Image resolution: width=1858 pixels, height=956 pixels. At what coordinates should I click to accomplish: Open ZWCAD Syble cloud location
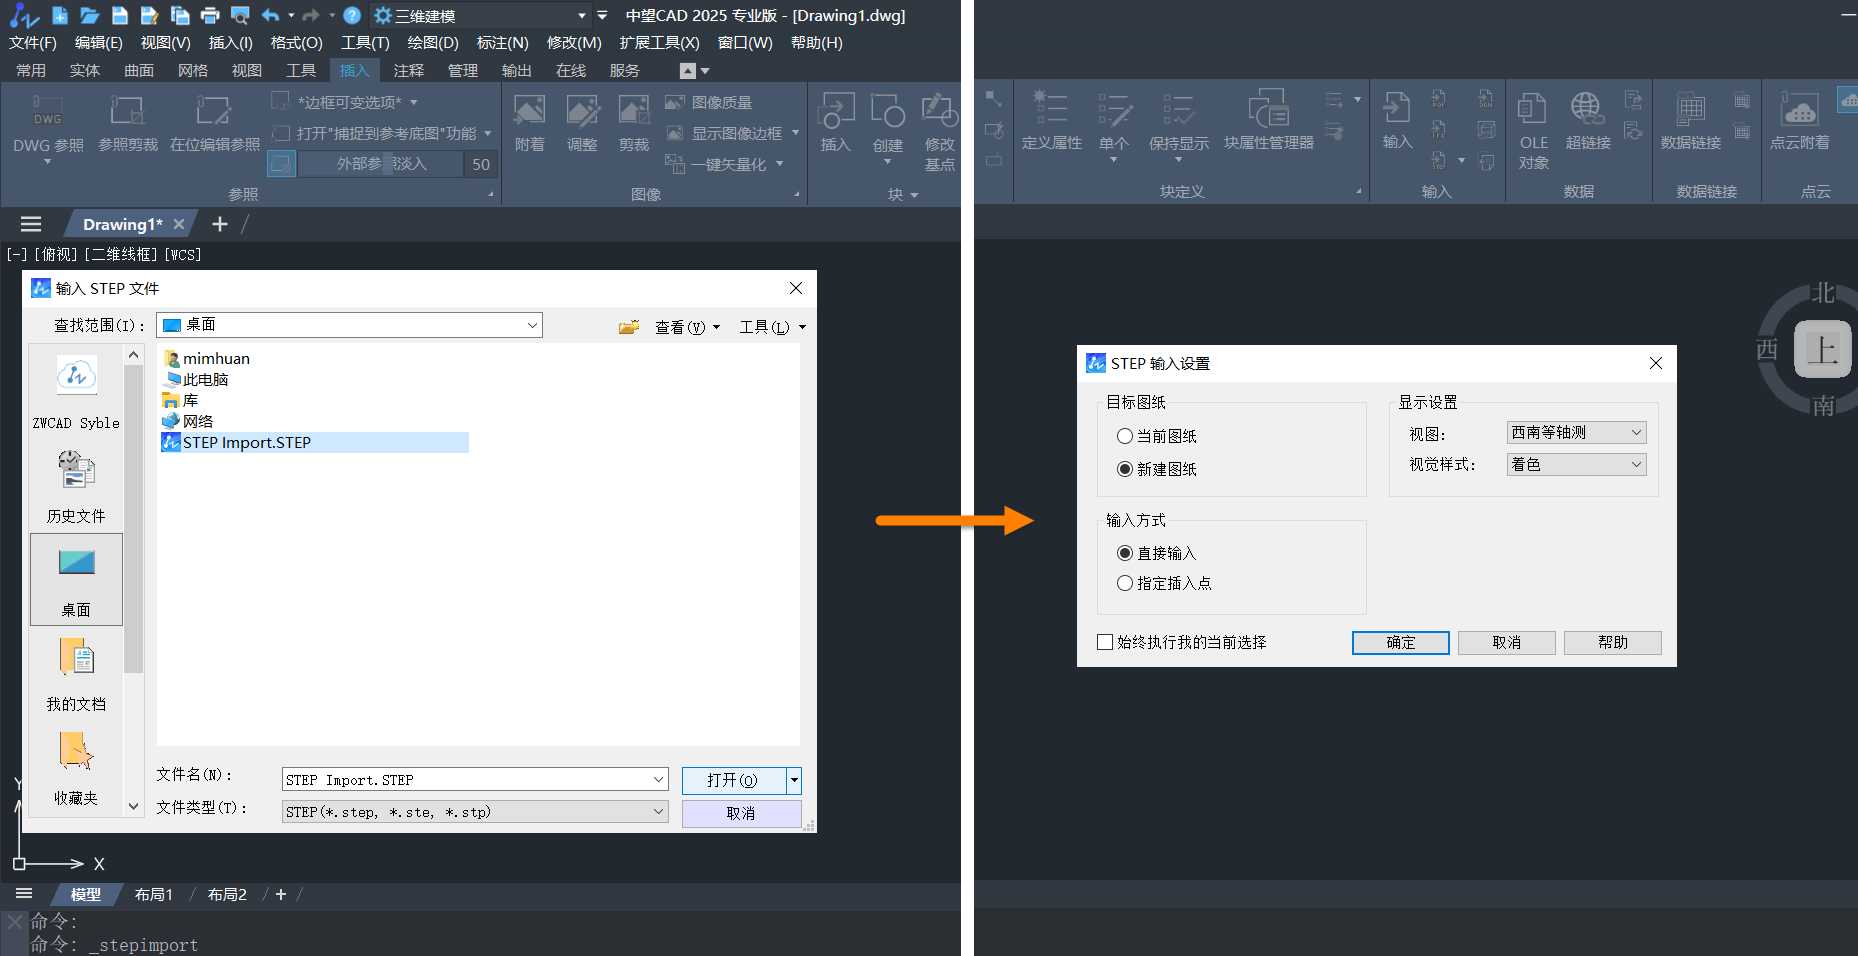76,377
